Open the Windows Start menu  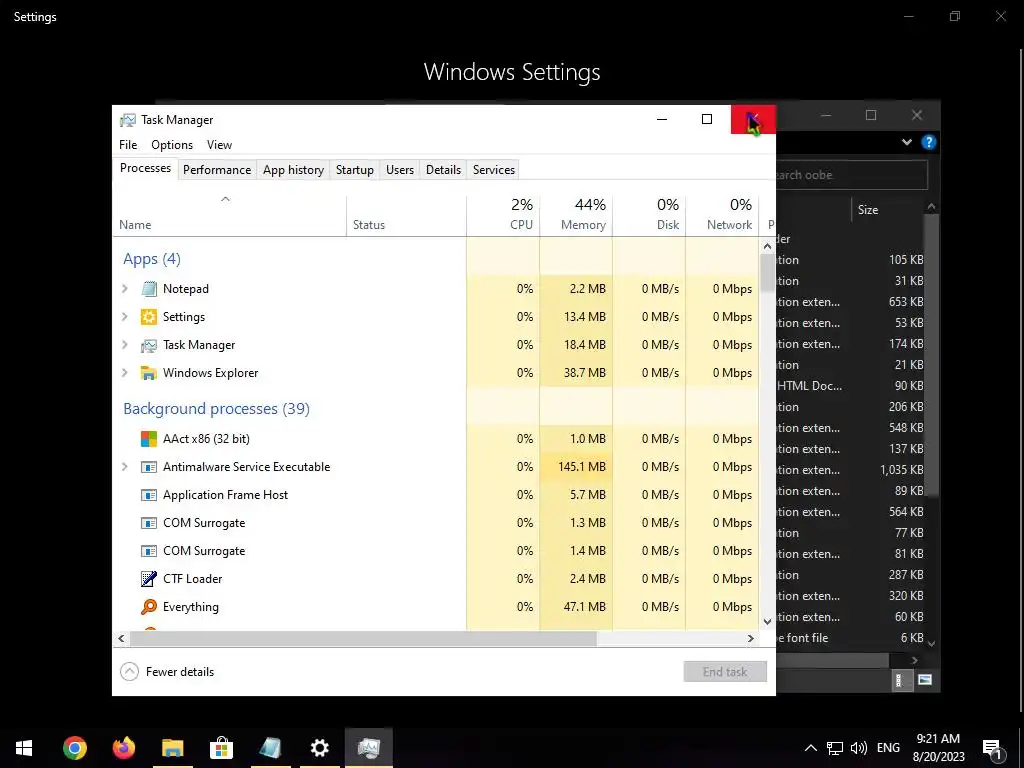tap(24, 748)
